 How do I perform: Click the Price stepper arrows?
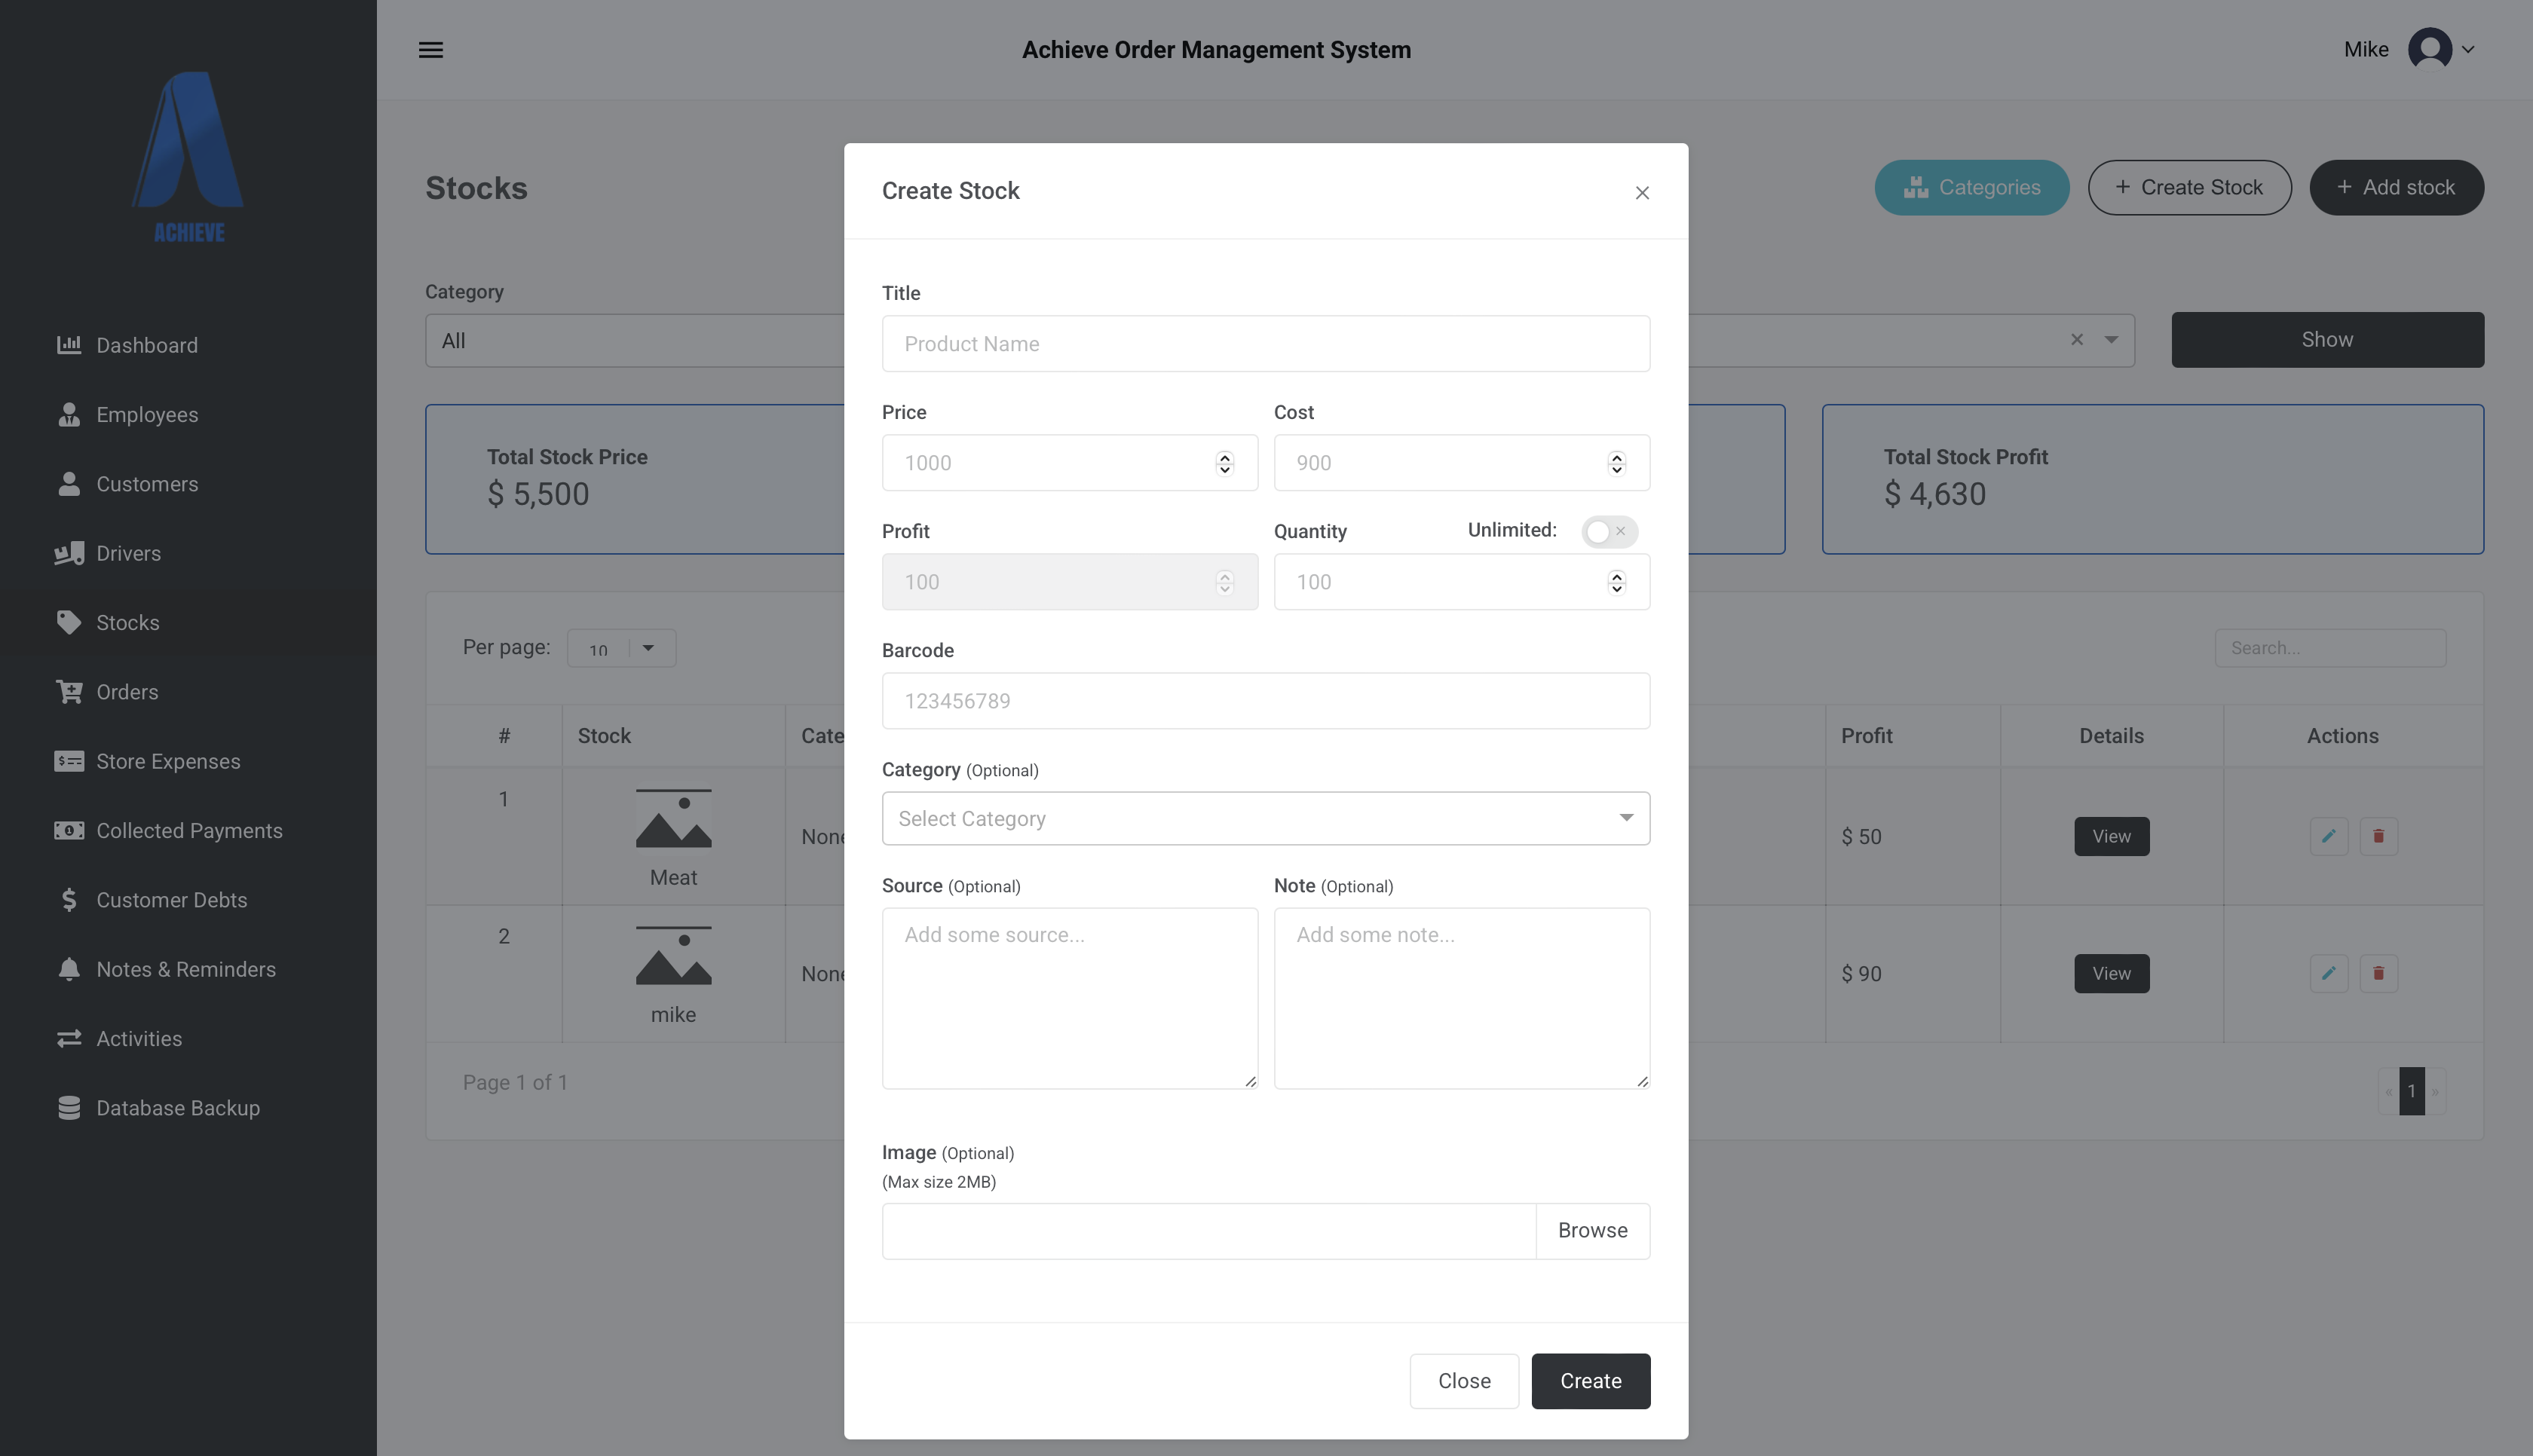point(1224,463)
